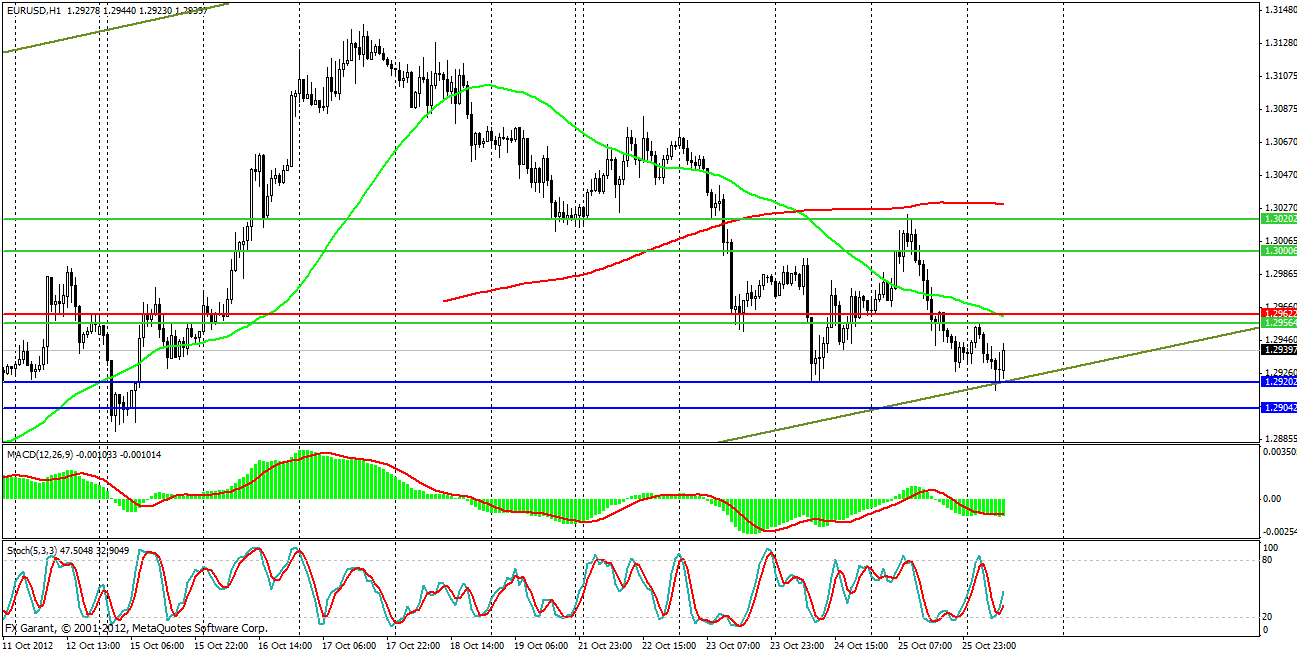
Task: Click the EURUSD,H1 chart title label
Action: [32, 10]
